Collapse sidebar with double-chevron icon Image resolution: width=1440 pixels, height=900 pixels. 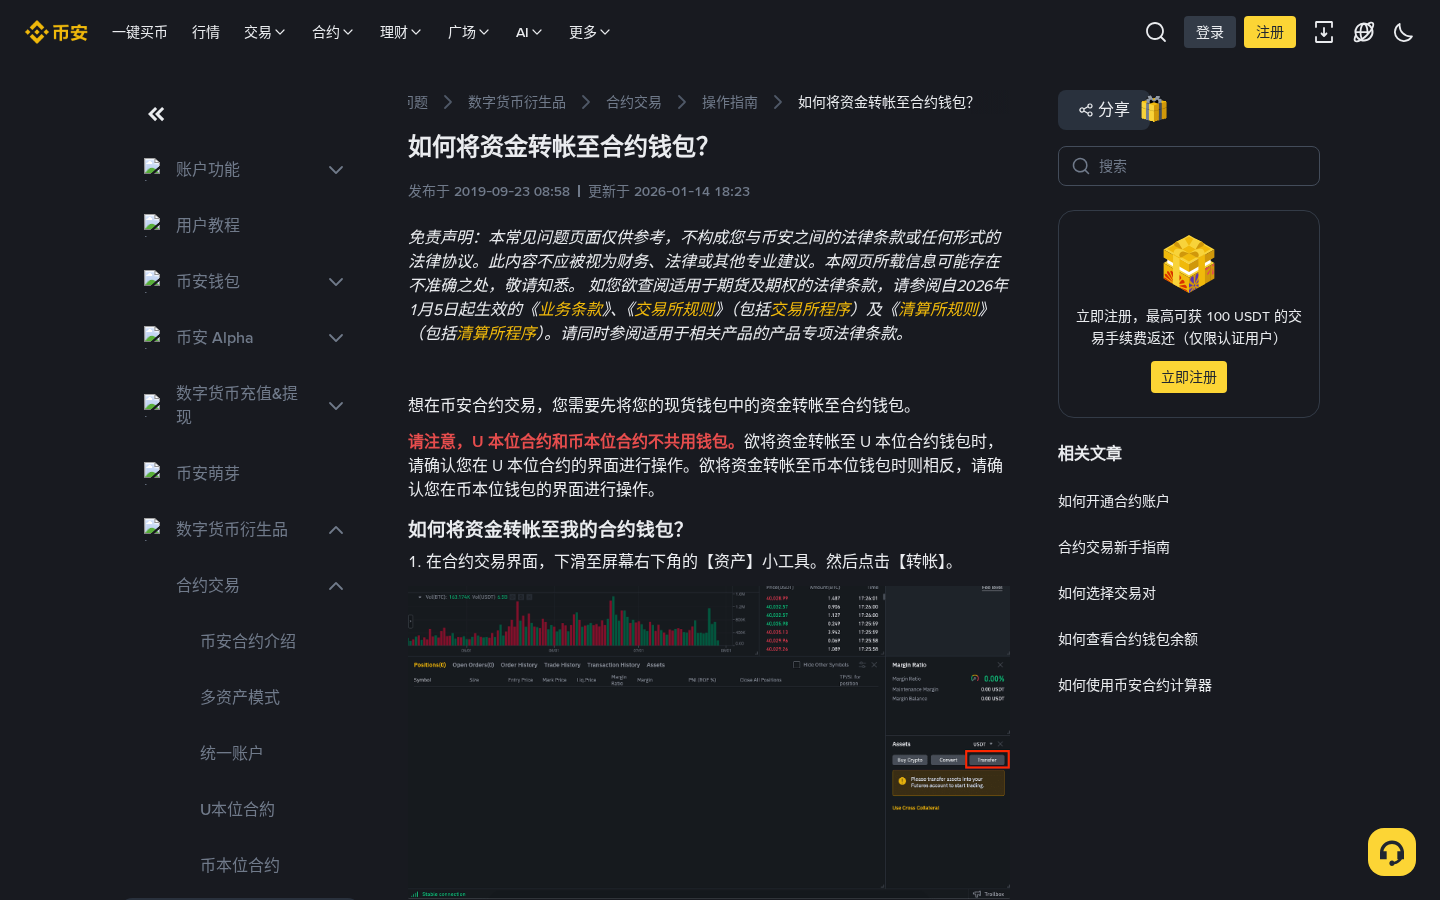(156, 114)
